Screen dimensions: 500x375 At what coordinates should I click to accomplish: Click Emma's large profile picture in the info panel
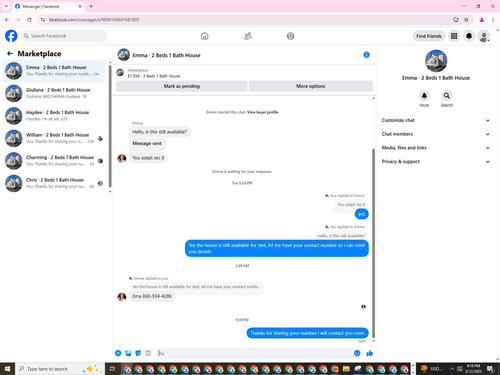[436, 61]
